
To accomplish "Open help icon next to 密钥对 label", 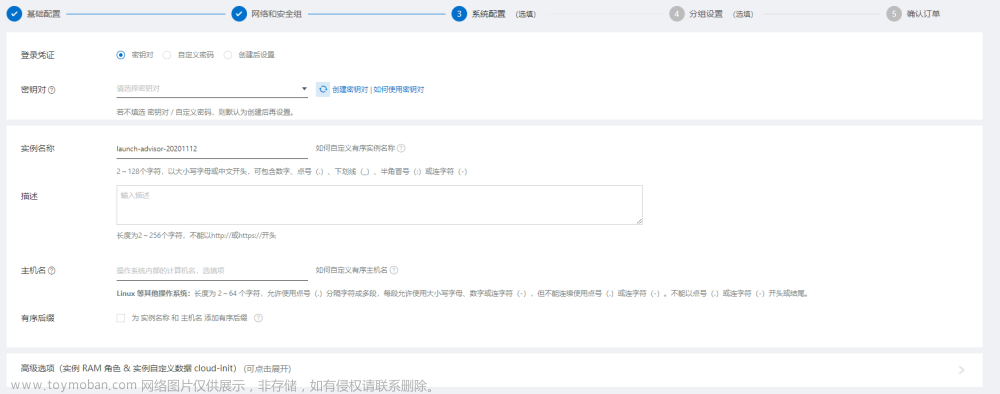I will point(52,90).
